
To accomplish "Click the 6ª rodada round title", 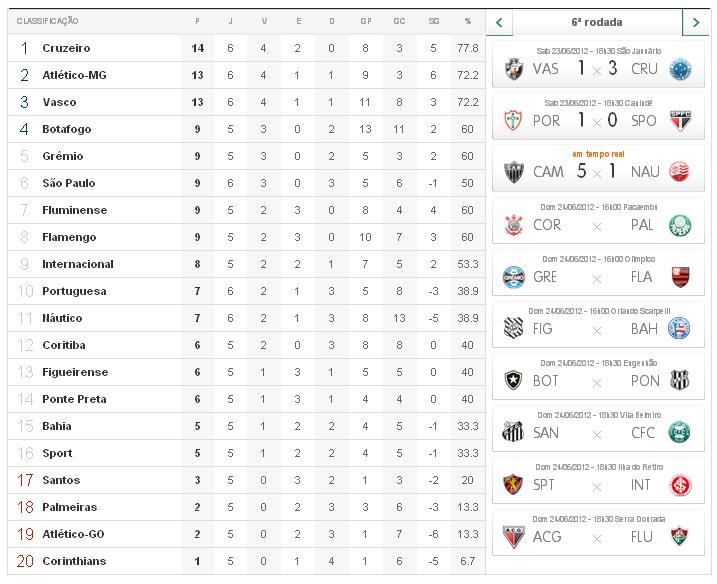I will click(597, 21).
